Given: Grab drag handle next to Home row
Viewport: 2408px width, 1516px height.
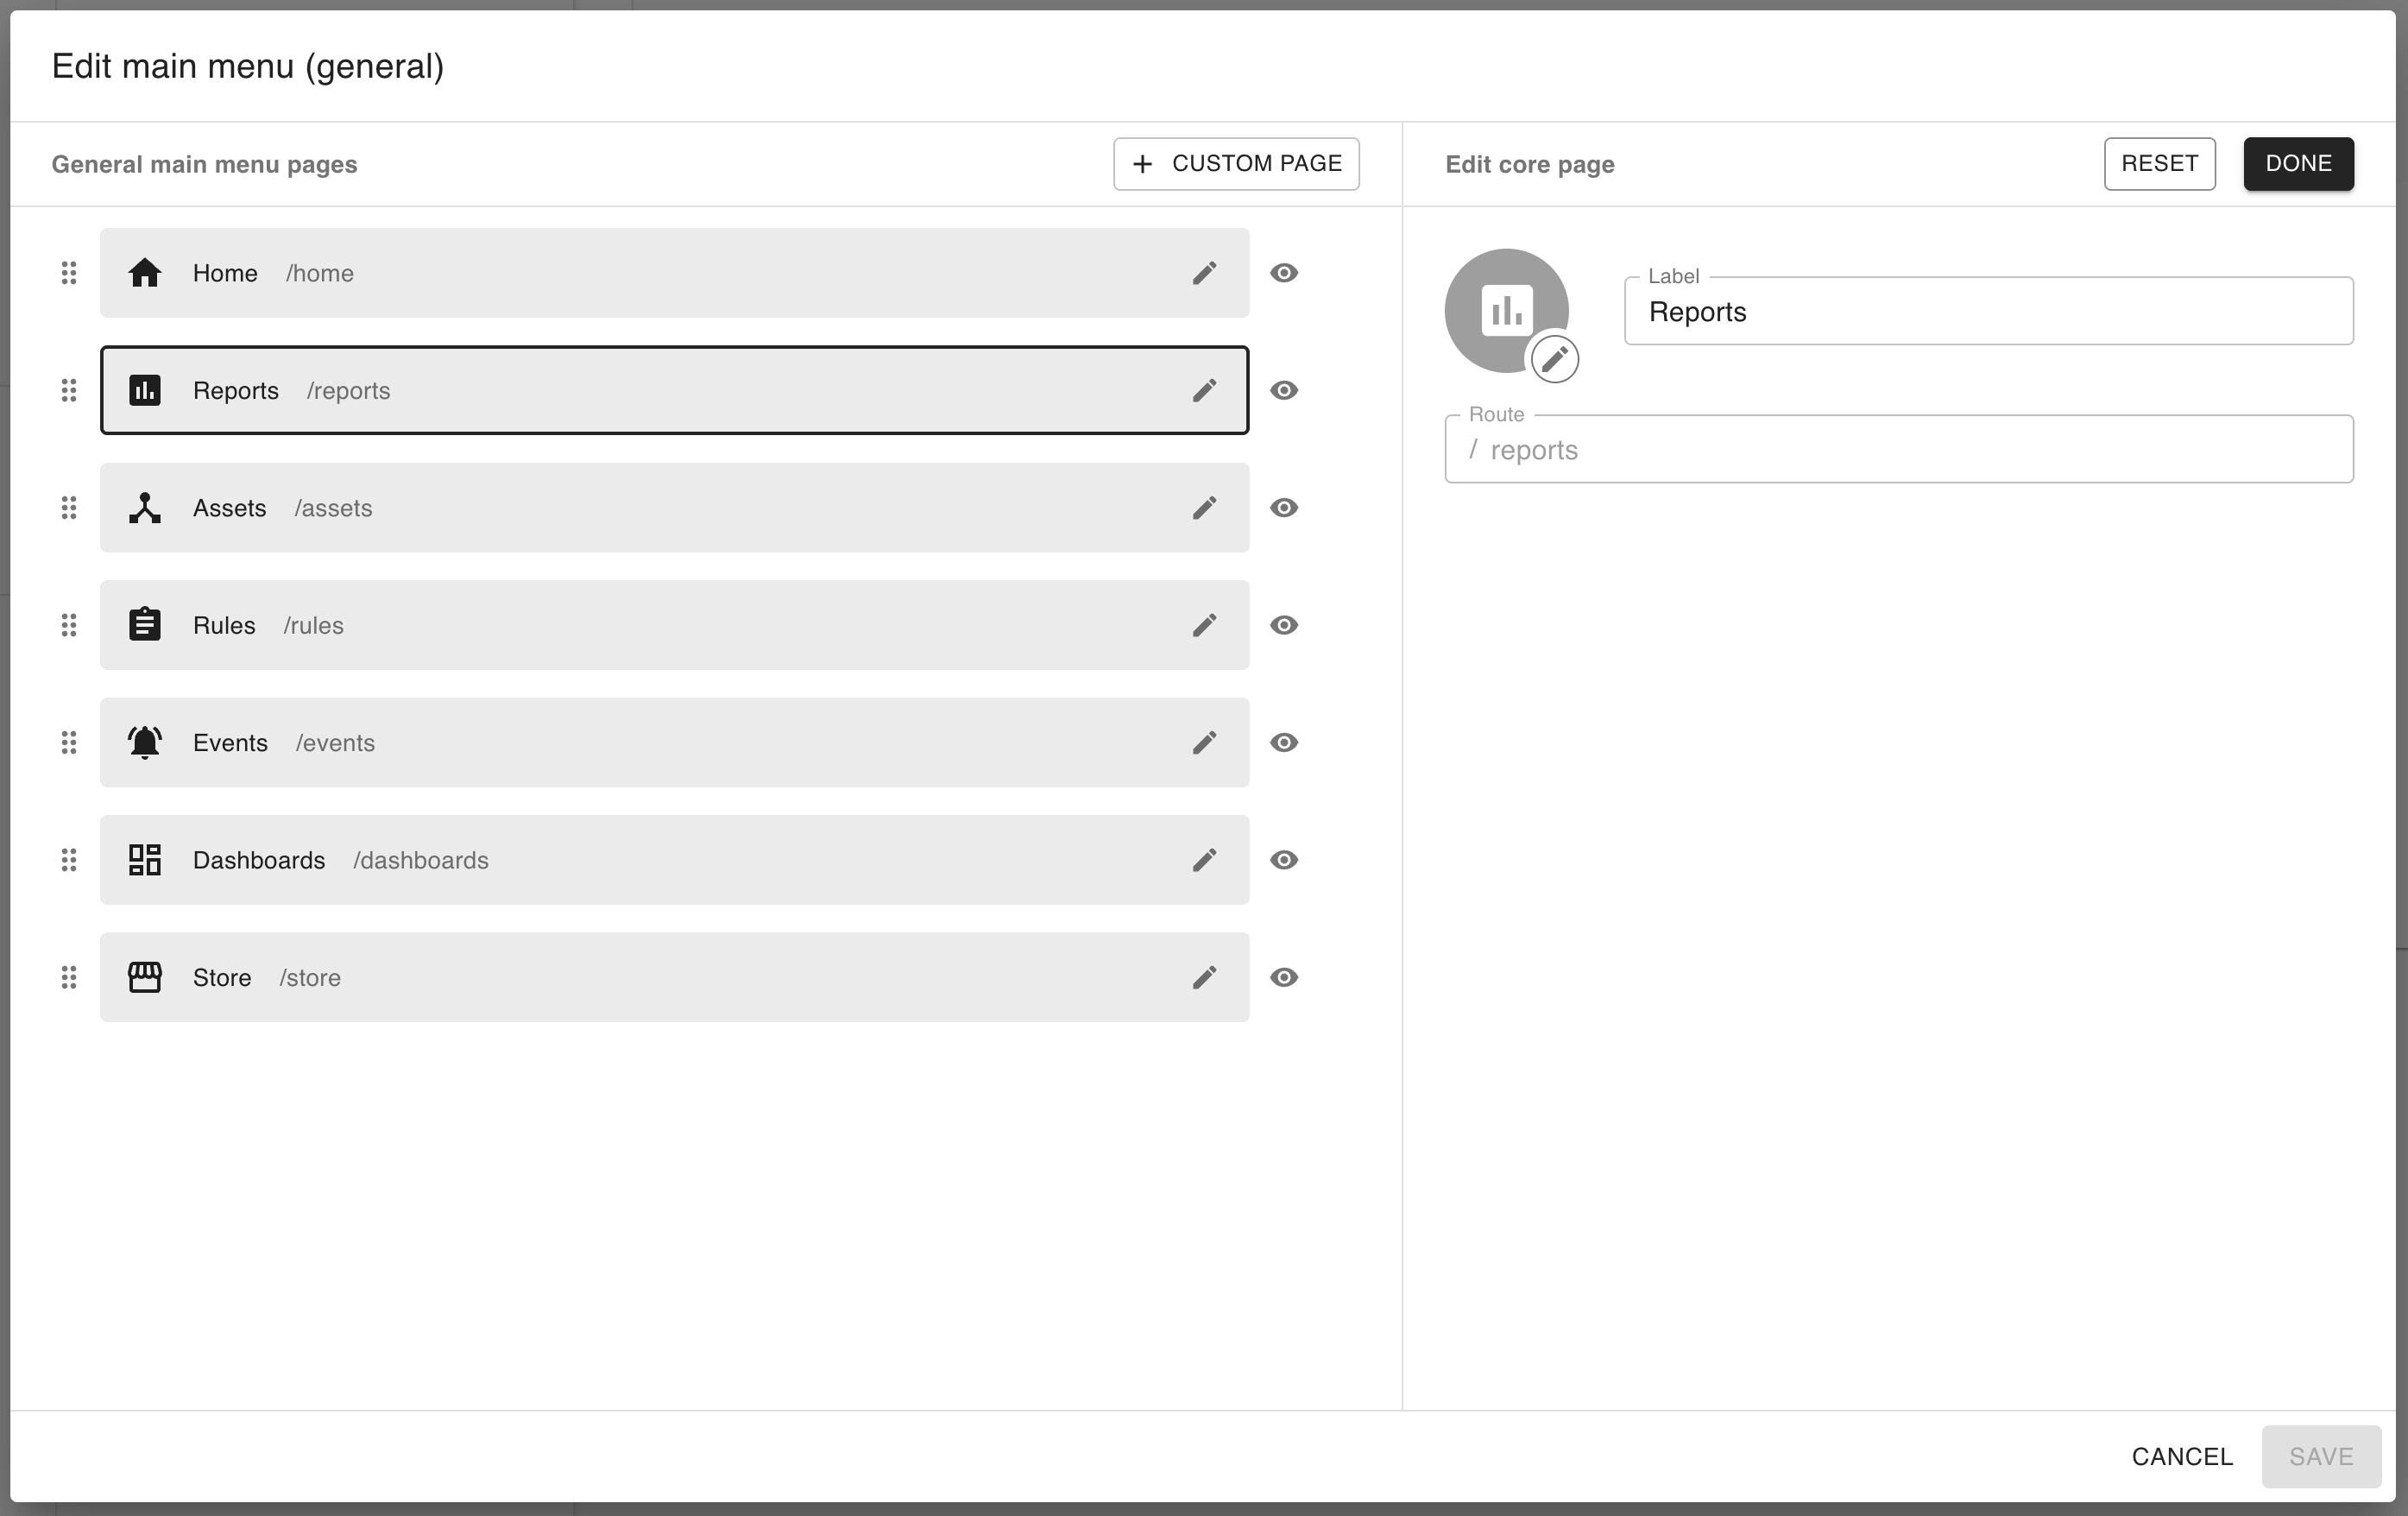Looking at the screenshot, I should [x=69, y=273].
